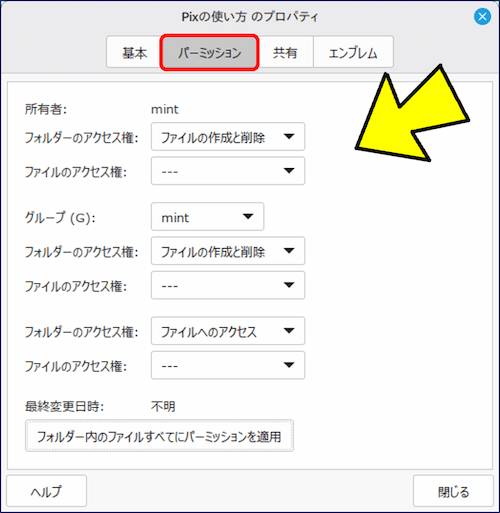Close the dialog with the blue X icon
Screen dimensions: 500x513
point(482,16)
